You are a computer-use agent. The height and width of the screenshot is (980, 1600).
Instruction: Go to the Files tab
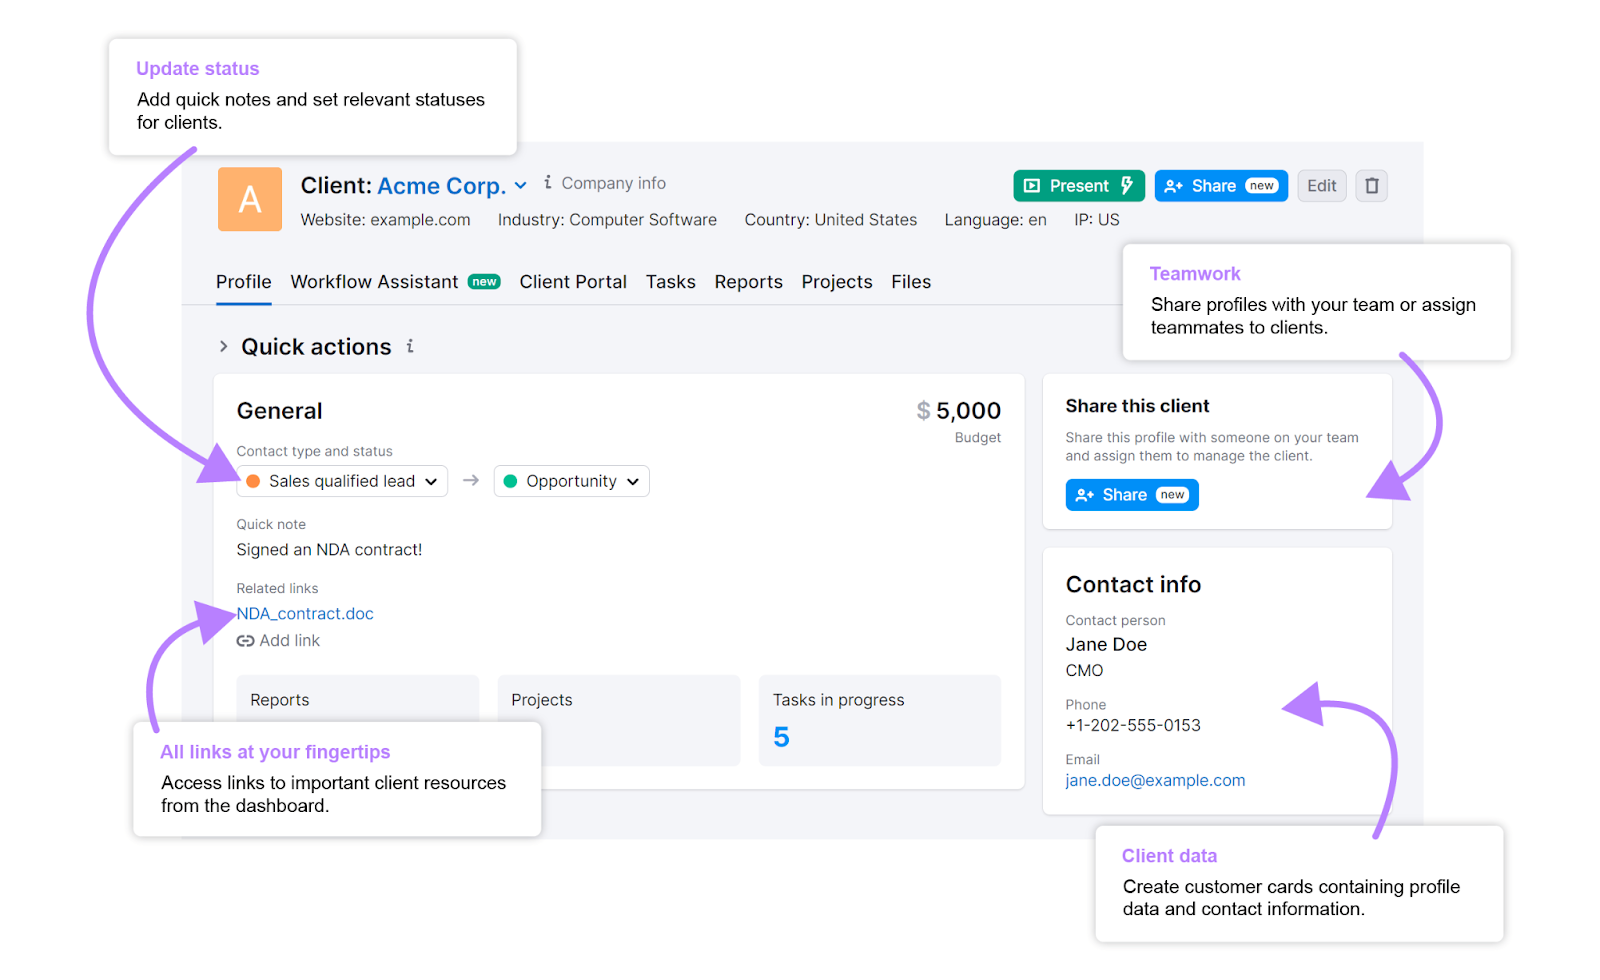point(910,281)
